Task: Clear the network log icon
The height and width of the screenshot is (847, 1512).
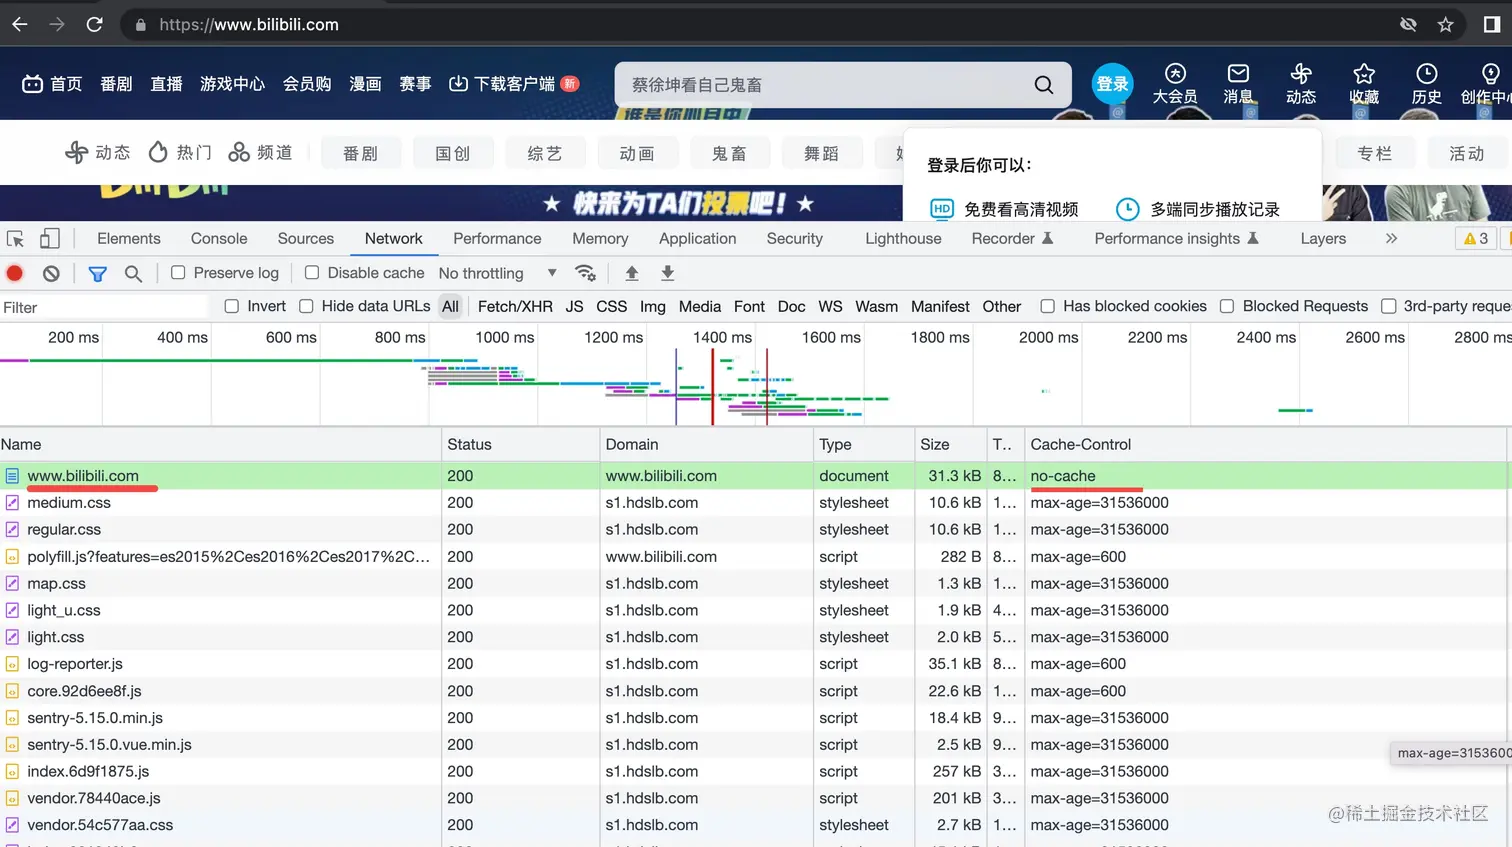Action: click(51, 273)
